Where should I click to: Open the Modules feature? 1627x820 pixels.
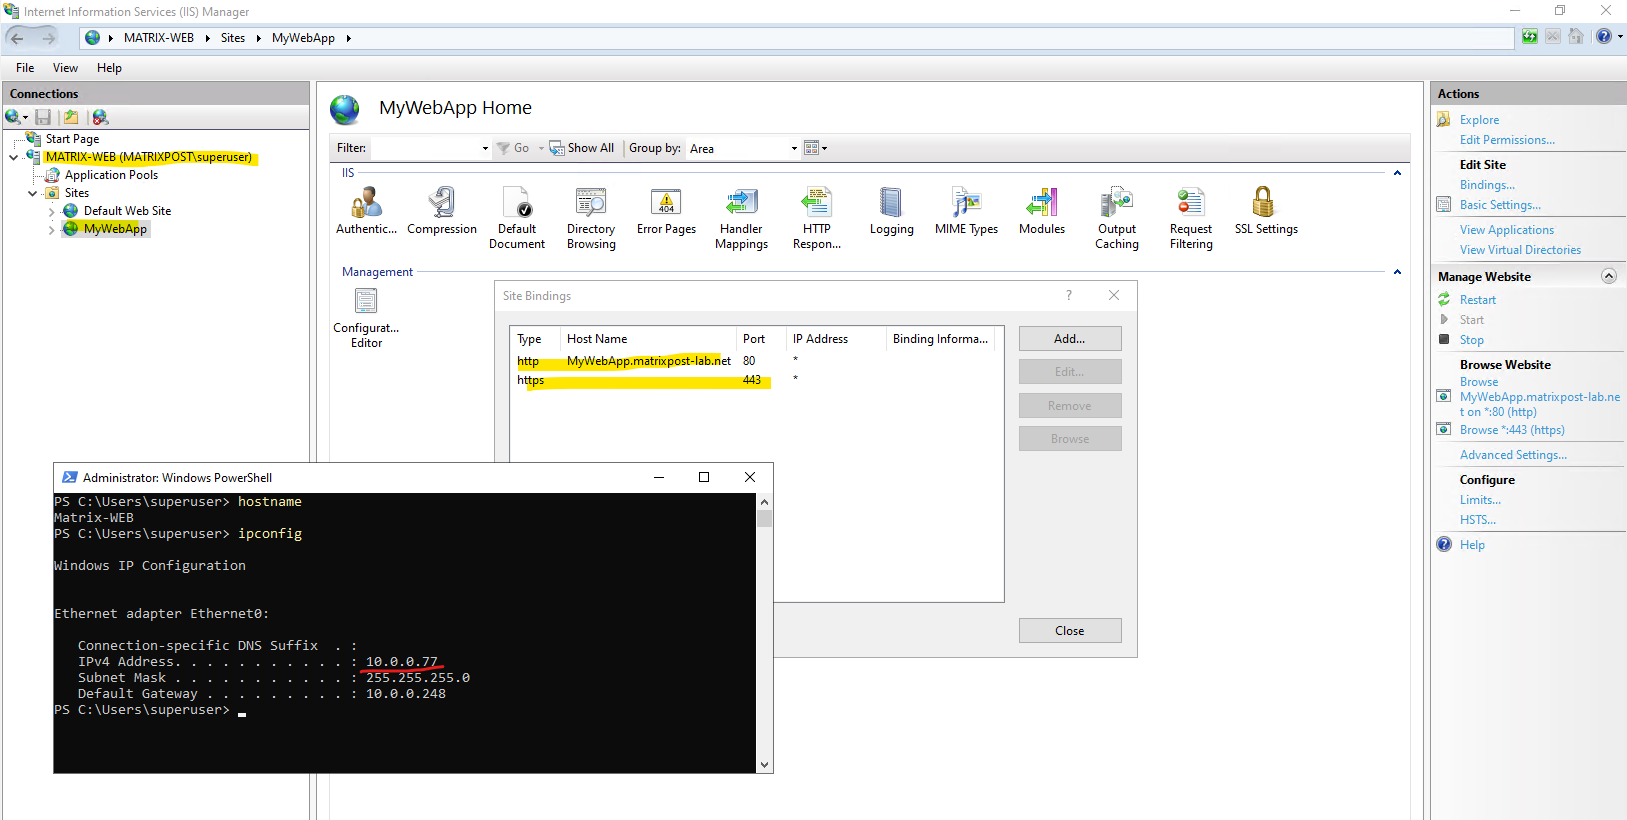click(1042, 211)
